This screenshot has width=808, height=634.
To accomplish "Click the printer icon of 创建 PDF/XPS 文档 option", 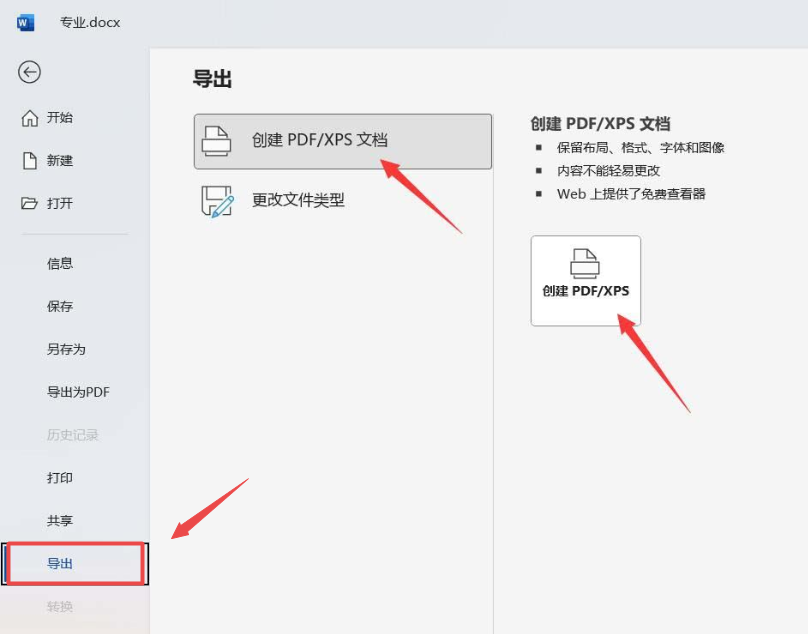I will pyautogui.click(x=217, y=141).
